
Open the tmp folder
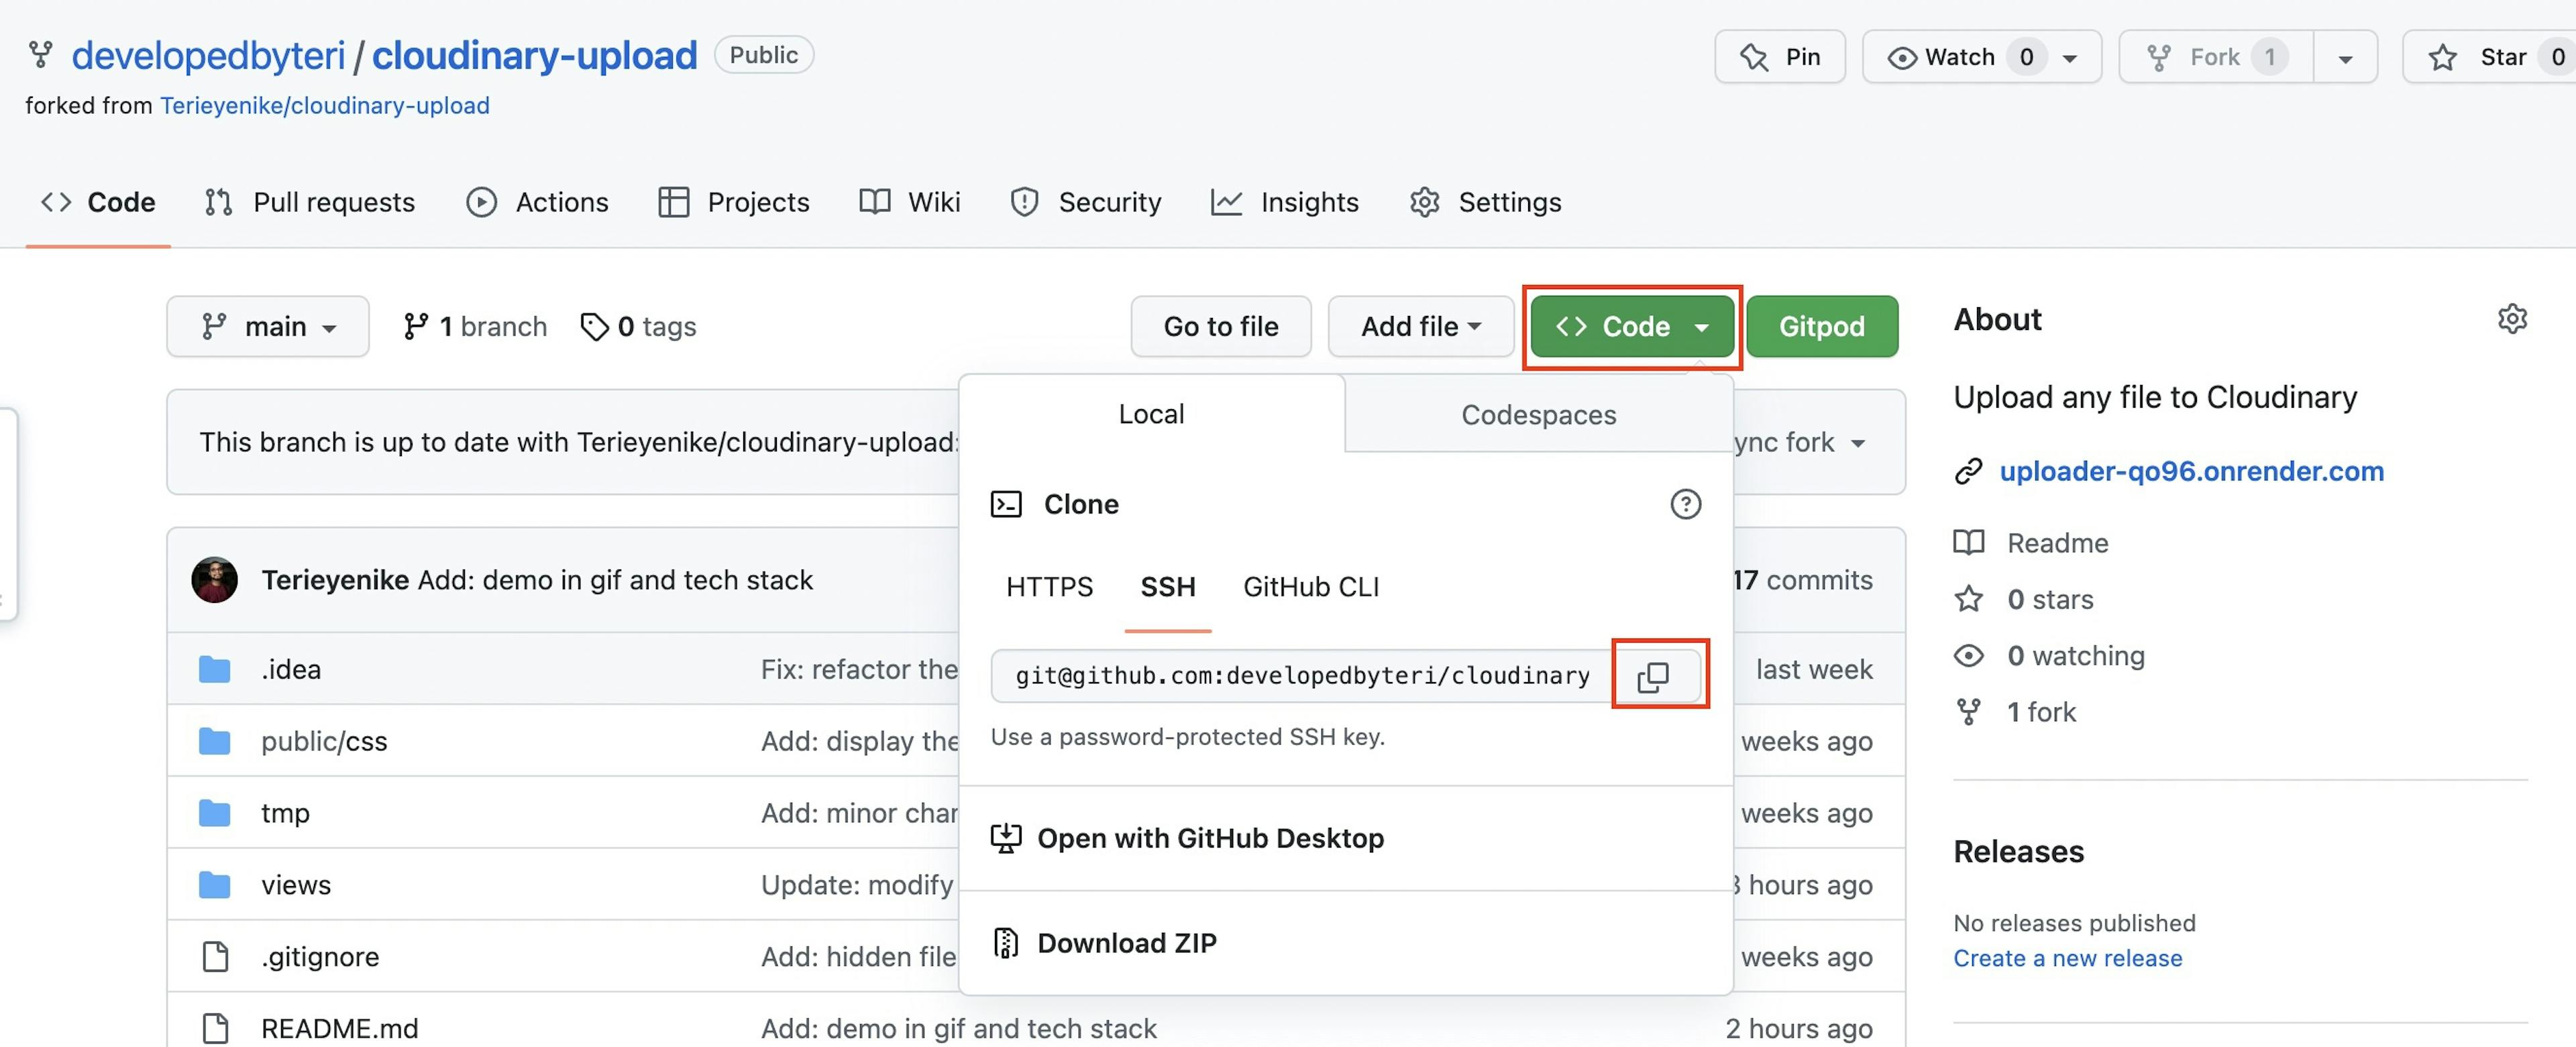pos(285,813)
